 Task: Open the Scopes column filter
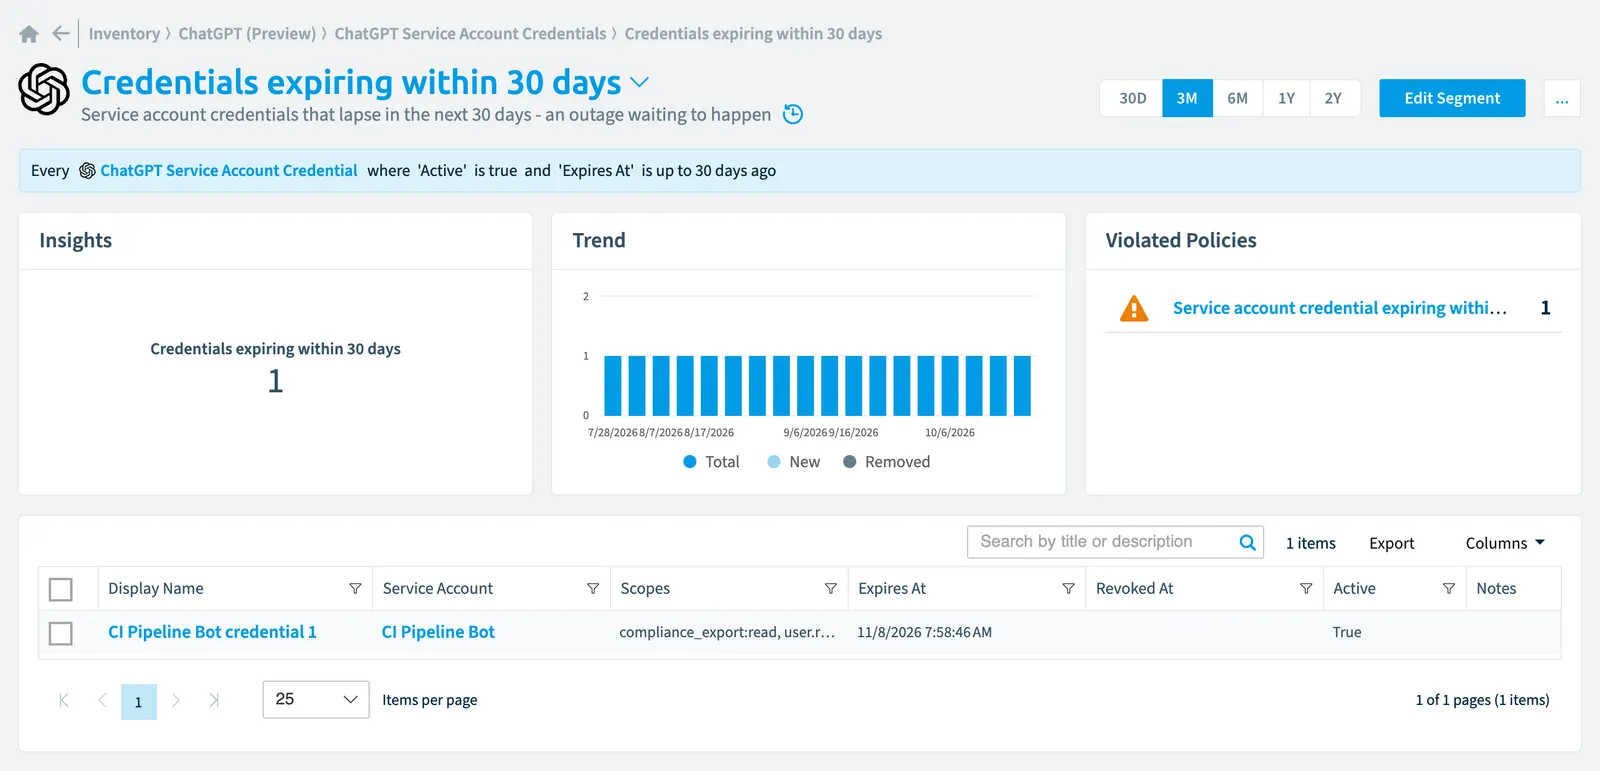(830, 589)
